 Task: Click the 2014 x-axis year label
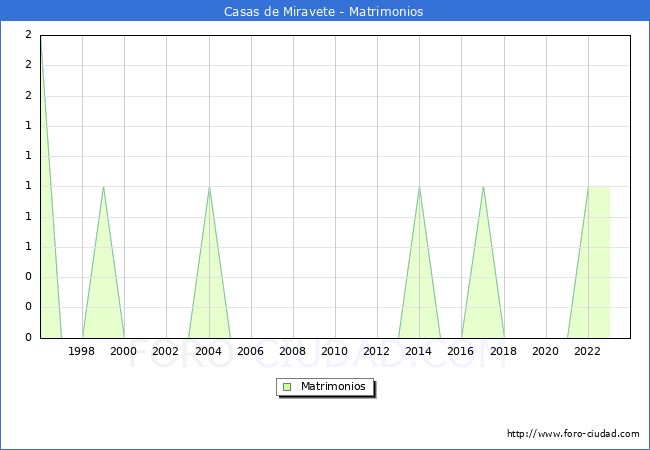[419, 351]
